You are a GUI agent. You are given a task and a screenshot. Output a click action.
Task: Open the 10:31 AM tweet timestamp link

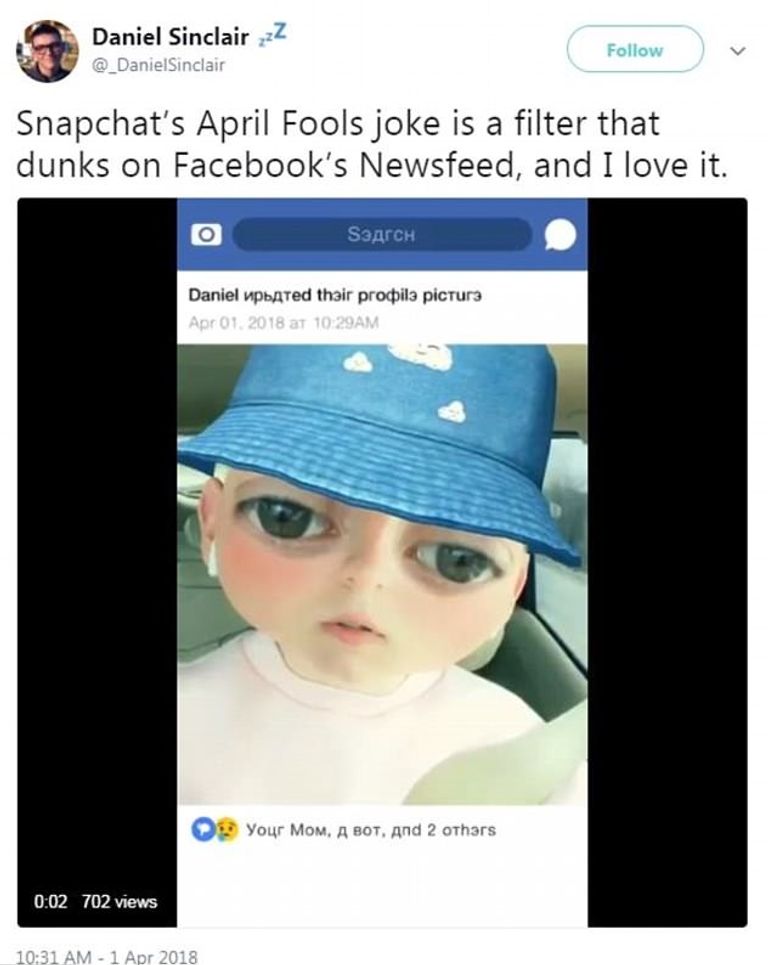[107, 957]
